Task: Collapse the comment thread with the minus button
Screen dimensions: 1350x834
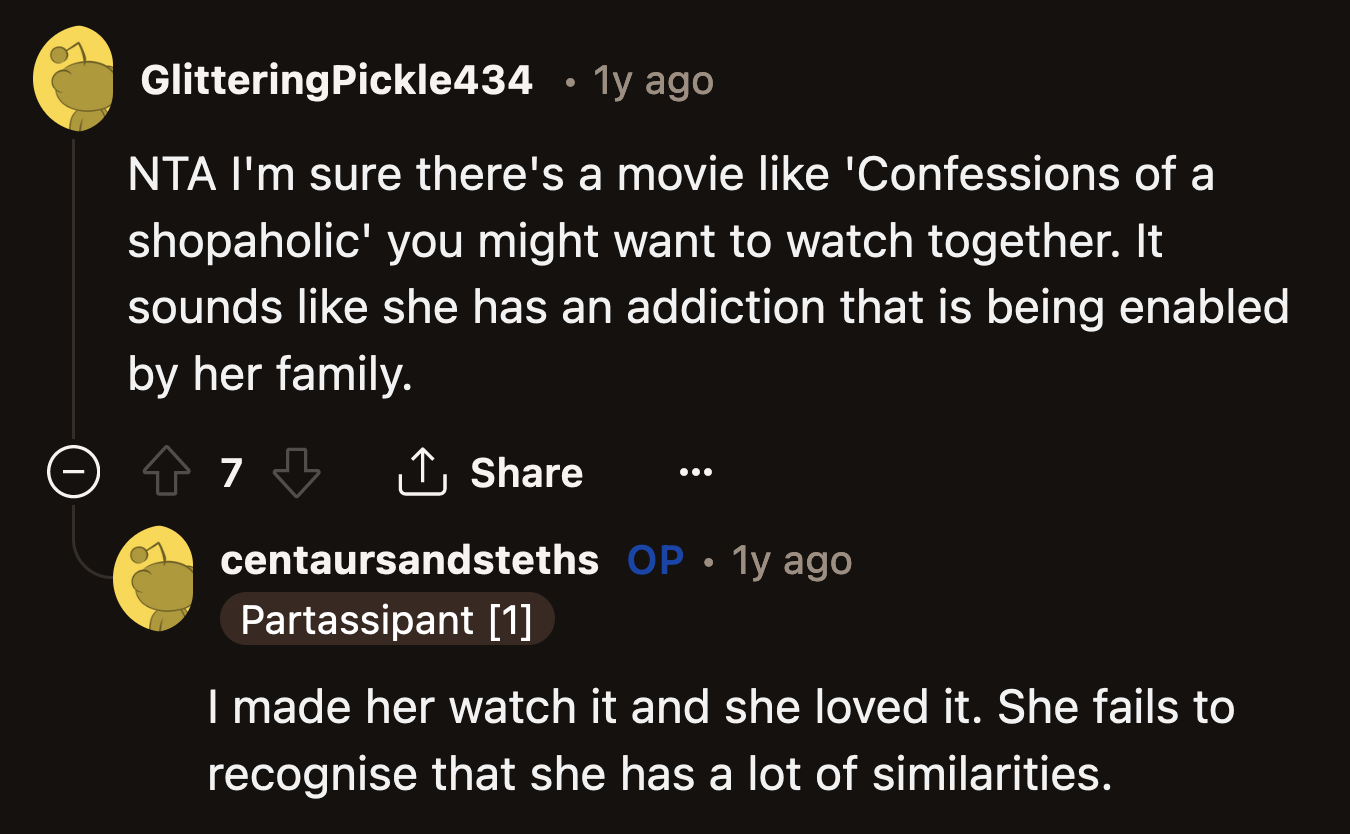Action: coord(73,472)
